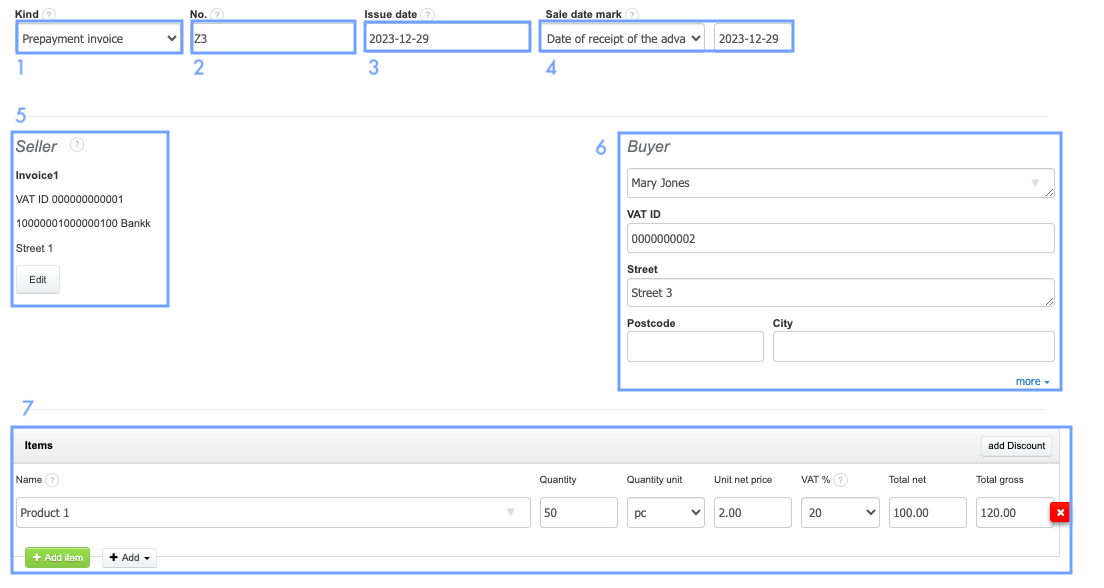Click the Unit net price field
1104x588 pixels.
click(x=752, y=513)
